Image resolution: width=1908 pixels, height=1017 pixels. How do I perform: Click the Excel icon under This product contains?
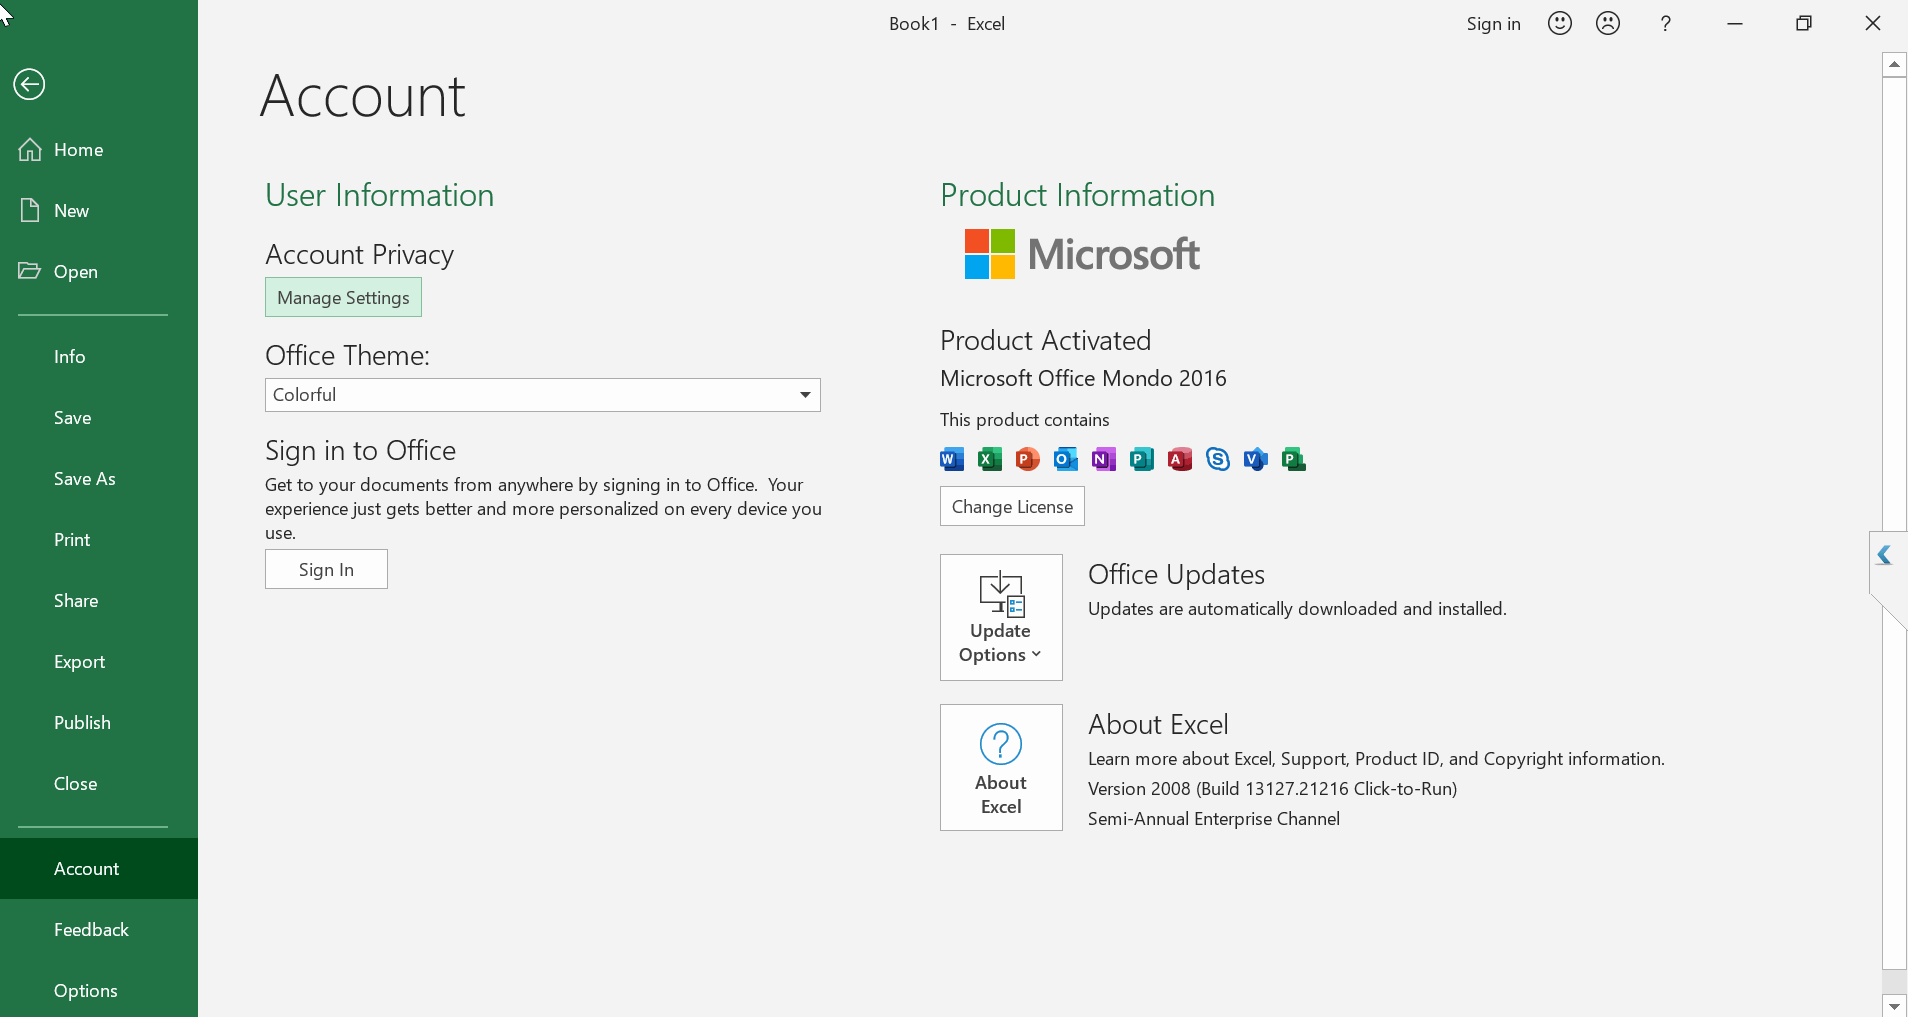point(990,459)
